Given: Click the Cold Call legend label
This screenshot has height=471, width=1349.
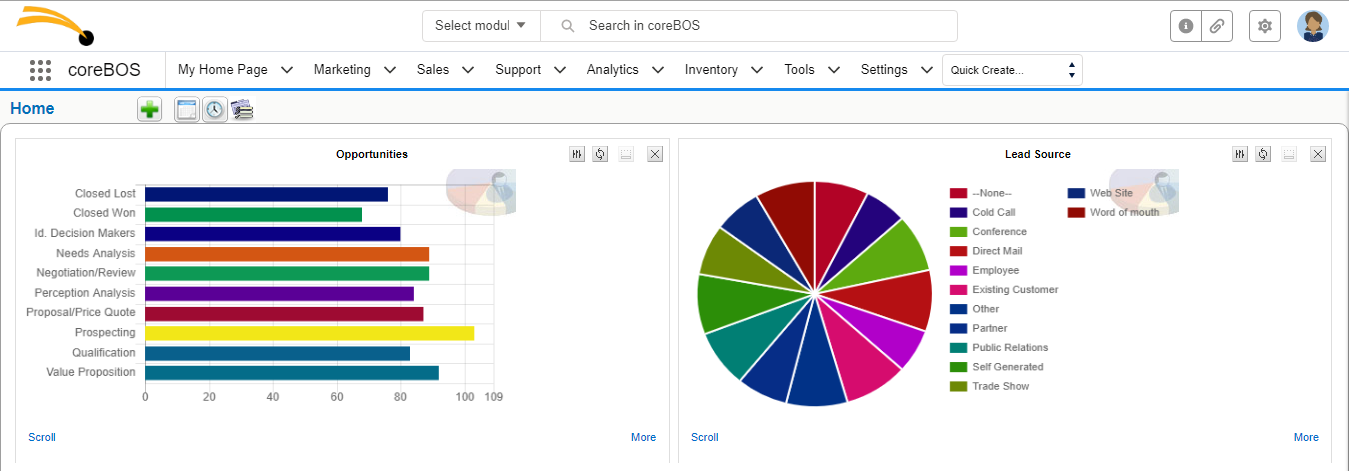Looking at the screenshot, I should tap(994, 212).
